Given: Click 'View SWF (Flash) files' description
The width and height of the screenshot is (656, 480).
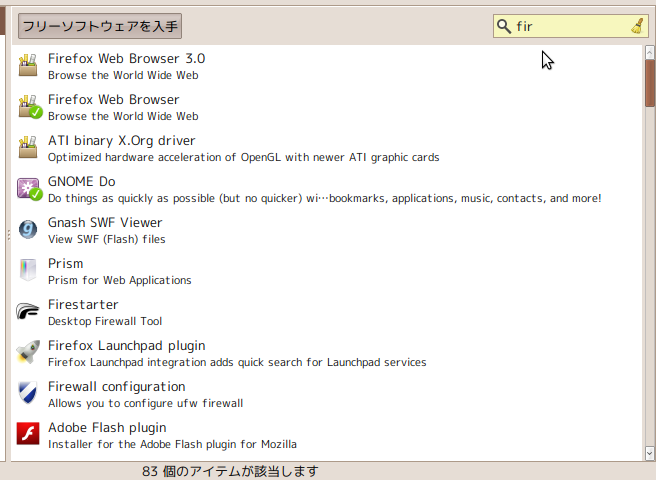Looking at the screenshot, I should pyautogui.click(x=107, y=239).
